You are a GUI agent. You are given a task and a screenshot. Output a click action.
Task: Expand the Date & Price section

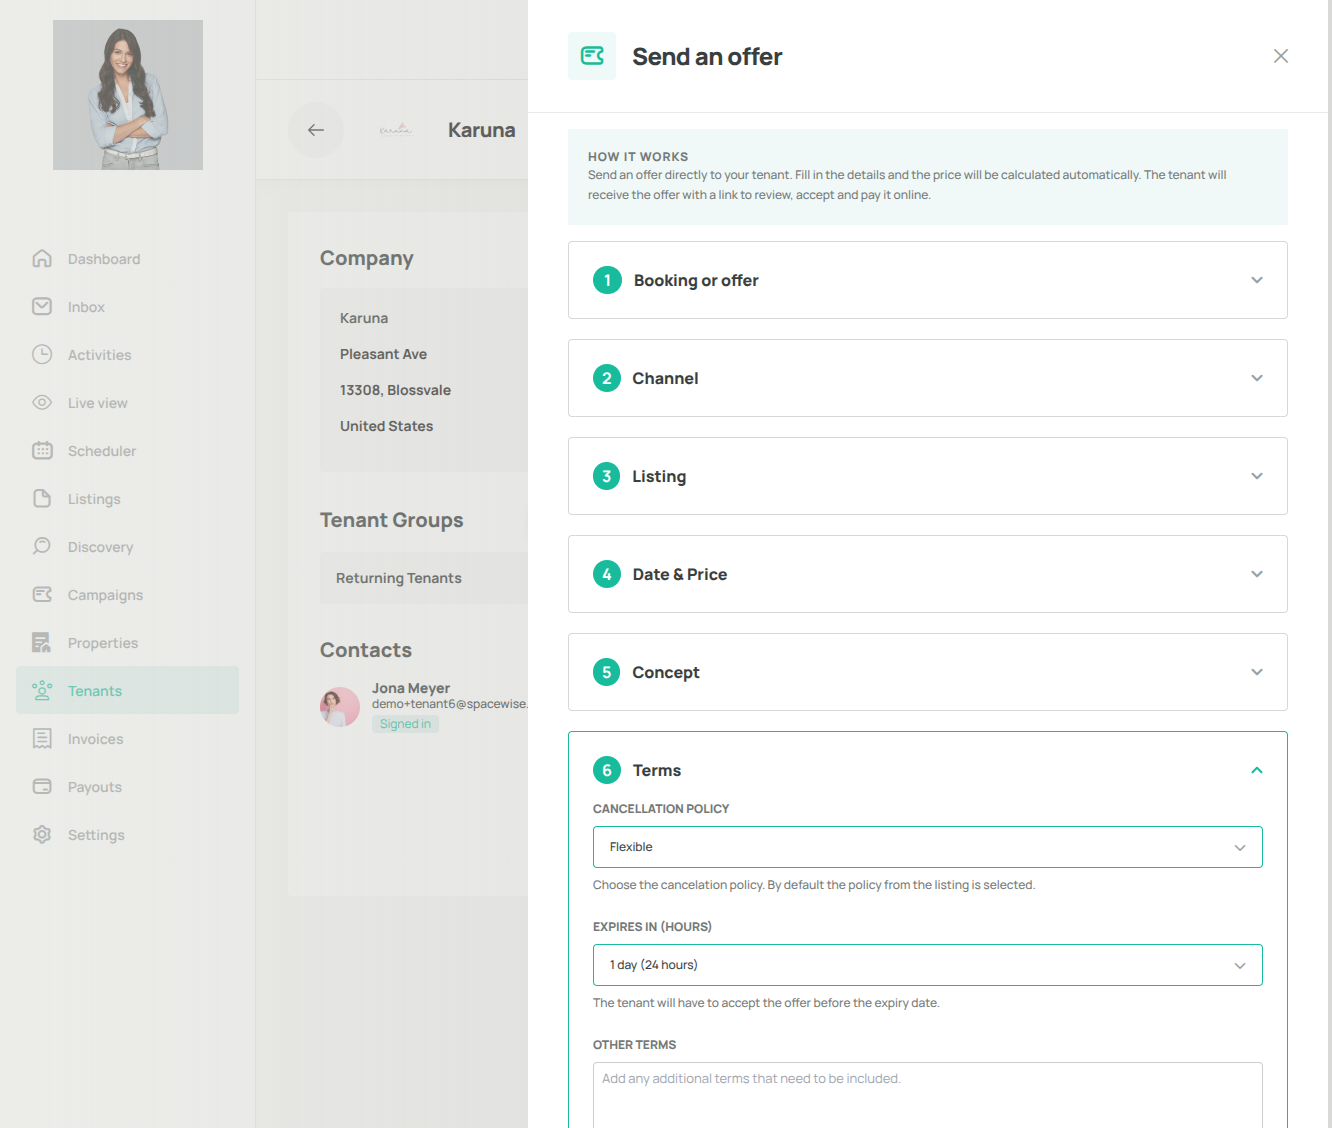click(x=927, y=574)
